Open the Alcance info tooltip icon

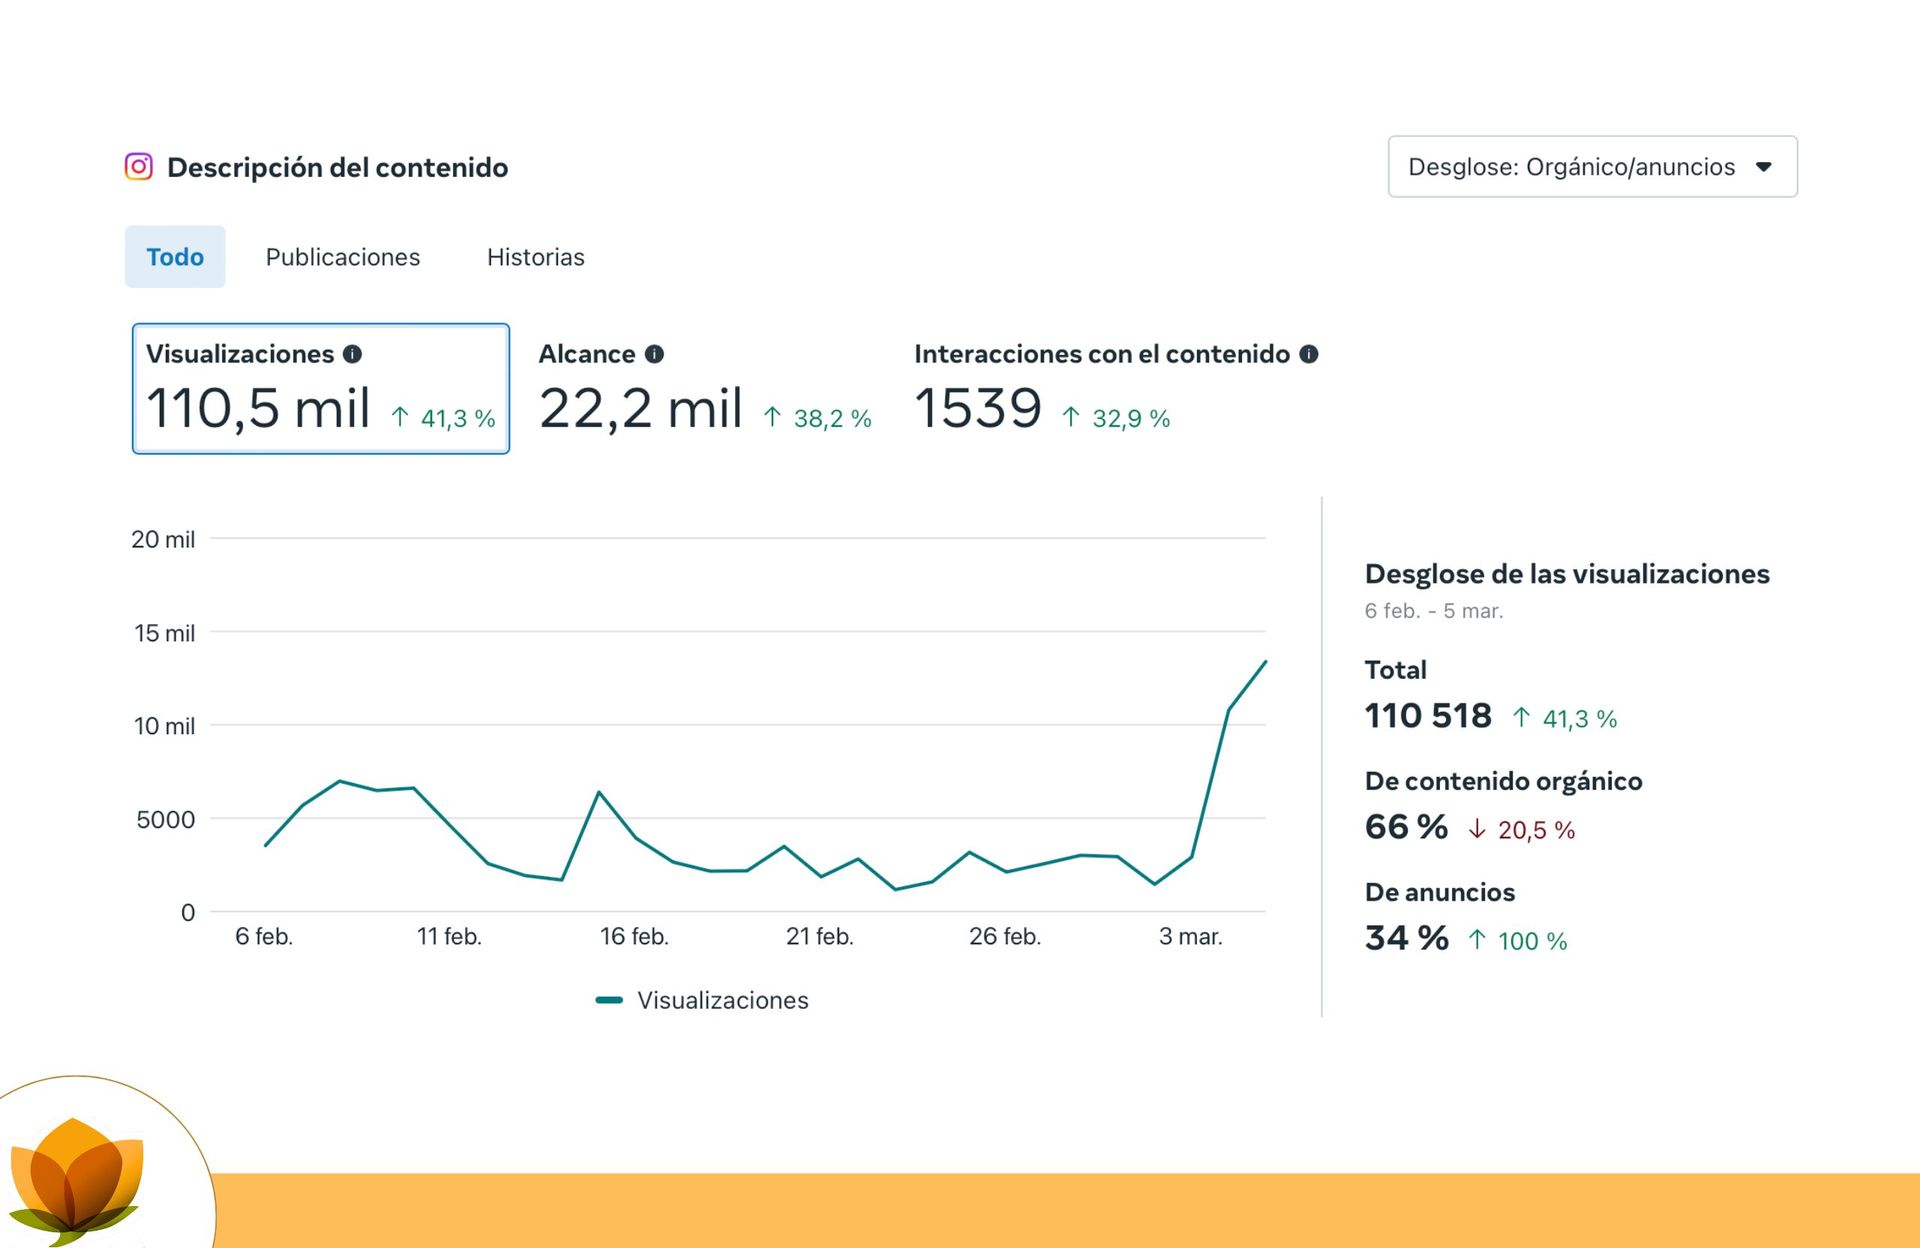(x=654, y=354)
